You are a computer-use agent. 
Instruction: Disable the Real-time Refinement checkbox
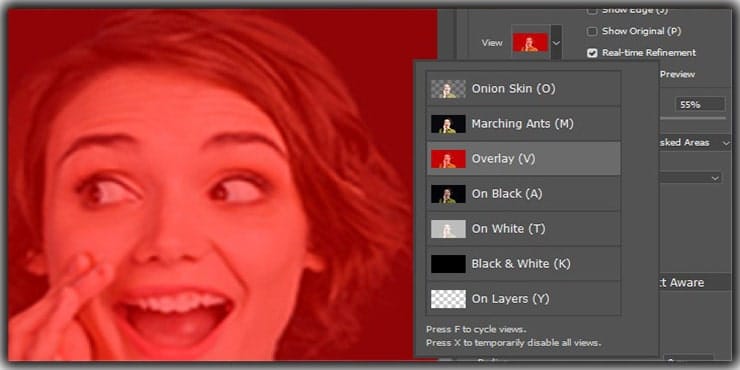[592, 53]
